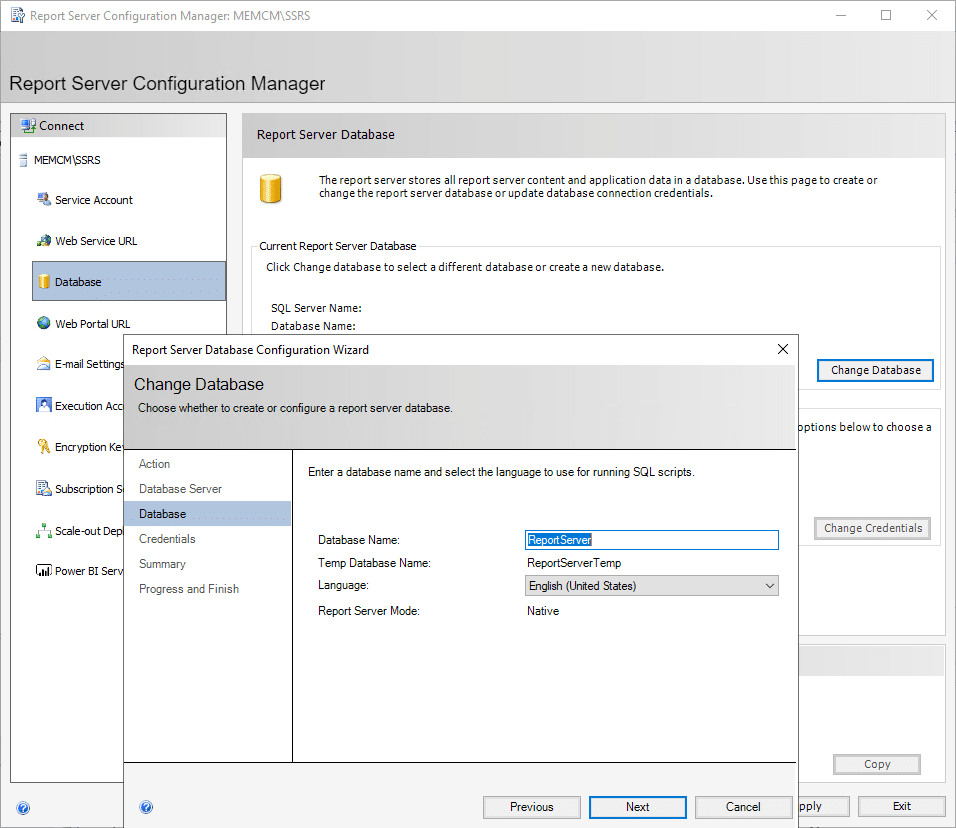Cancel the database configuration wizard
This screenshot has width=956, height=828.
[743, 807]
